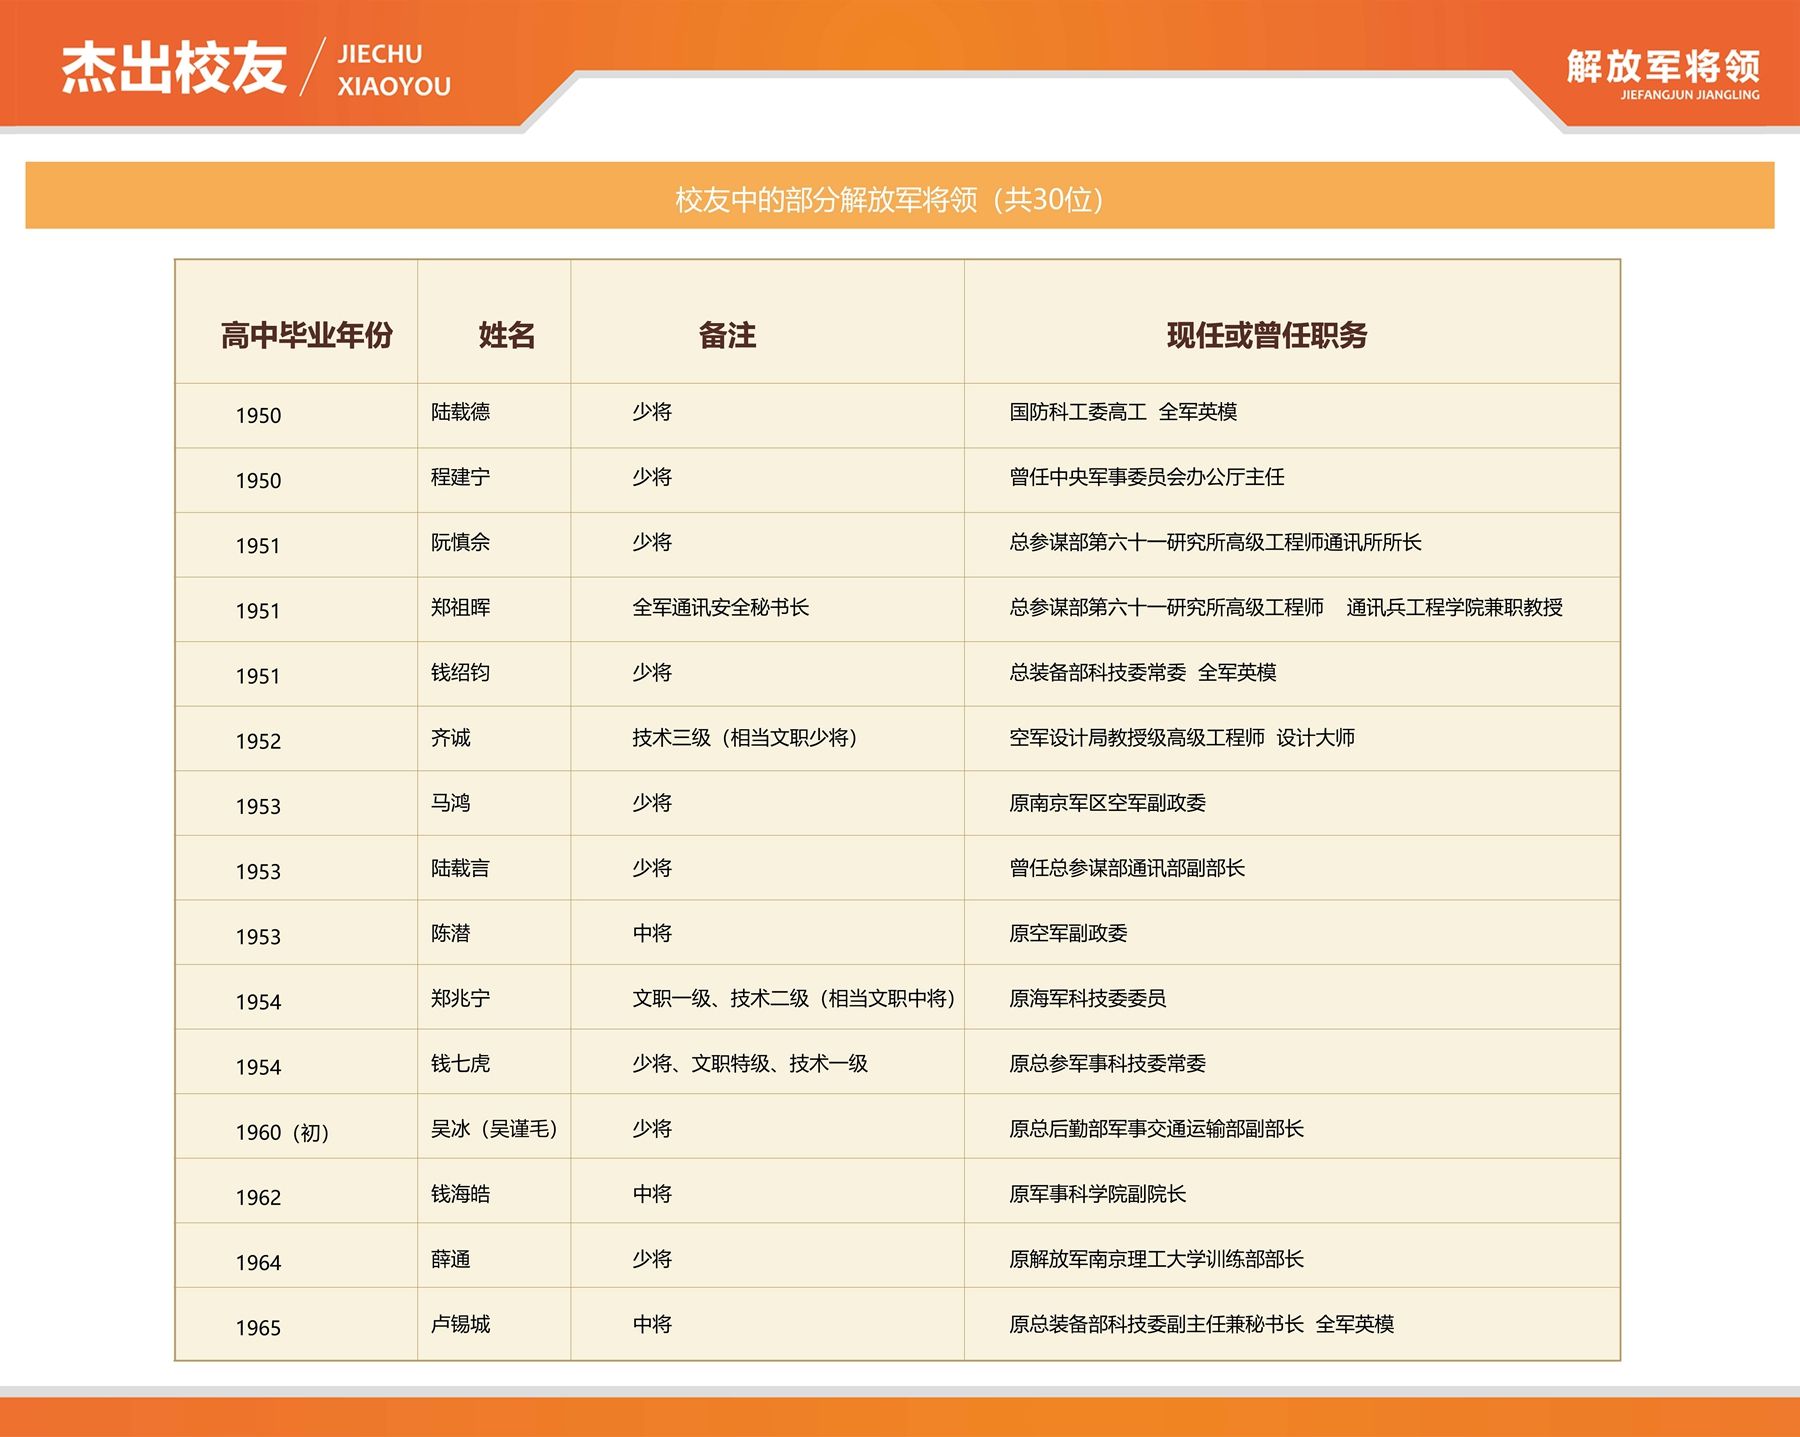Screen dimensions: 1800x1437
Task: Click the position text 原军事科学院副院长
Action: (1097, 1194)
